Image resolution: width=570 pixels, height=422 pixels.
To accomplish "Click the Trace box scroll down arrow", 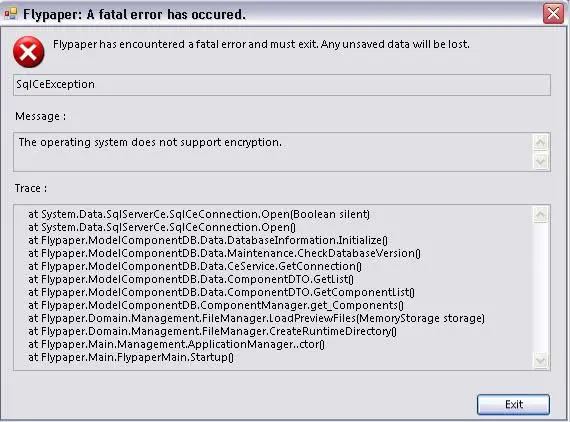I will point(540,360).
